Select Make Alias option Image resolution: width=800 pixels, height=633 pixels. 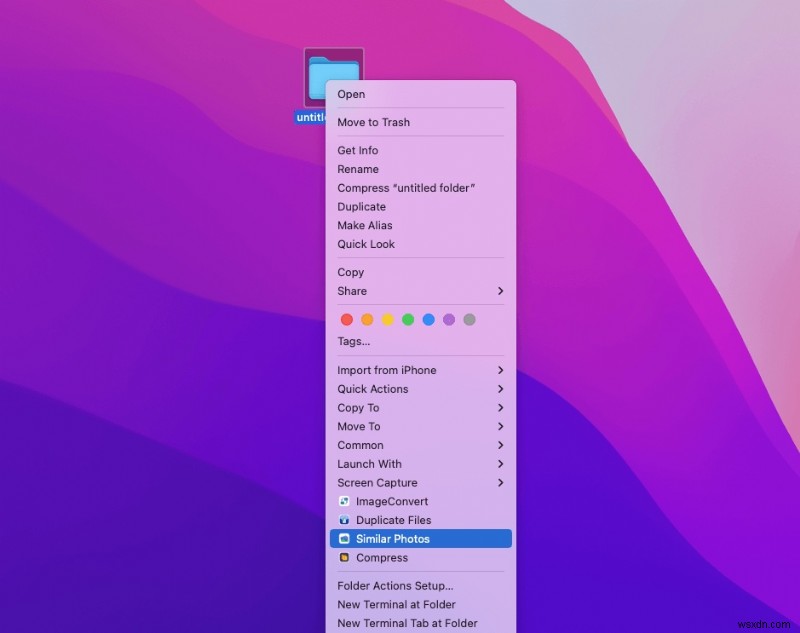click(420, 225)
